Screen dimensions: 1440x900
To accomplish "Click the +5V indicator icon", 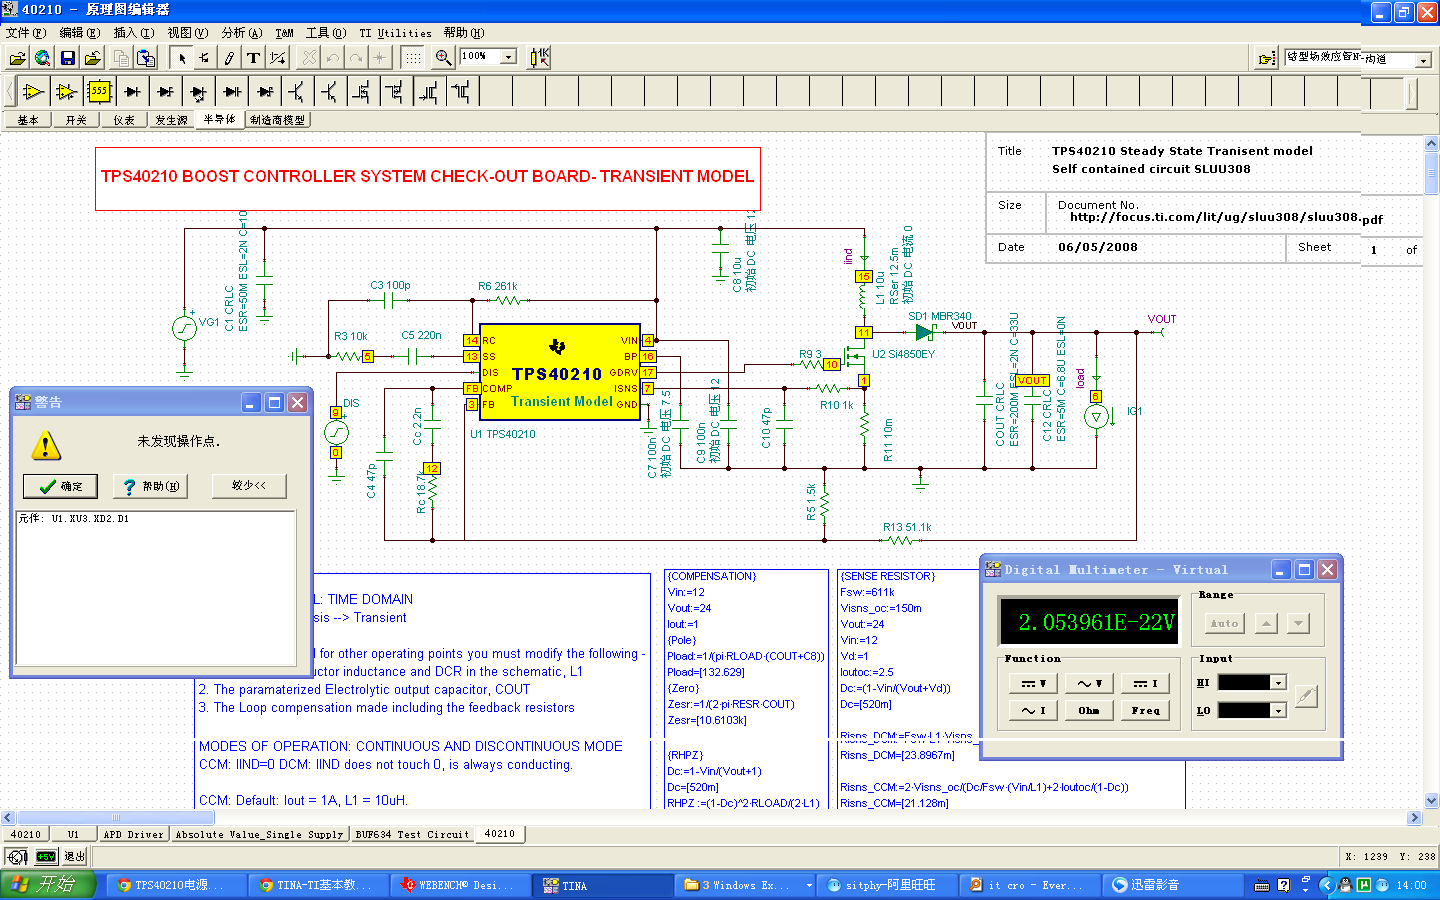I will coord(46,857).
